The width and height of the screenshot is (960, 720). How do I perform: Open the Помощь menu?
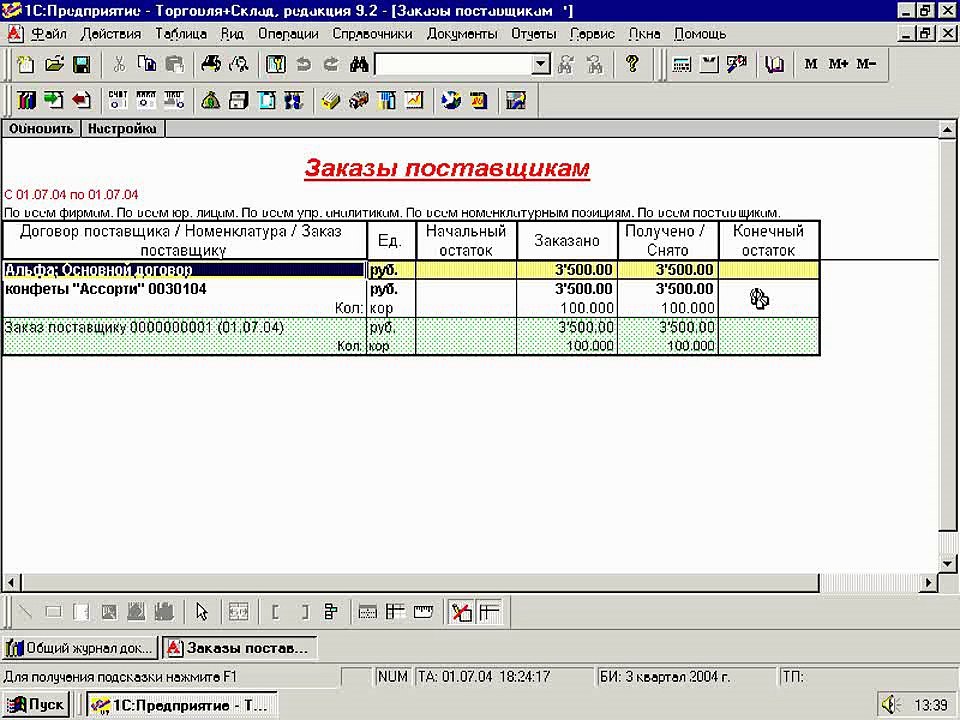coord(700,34)
